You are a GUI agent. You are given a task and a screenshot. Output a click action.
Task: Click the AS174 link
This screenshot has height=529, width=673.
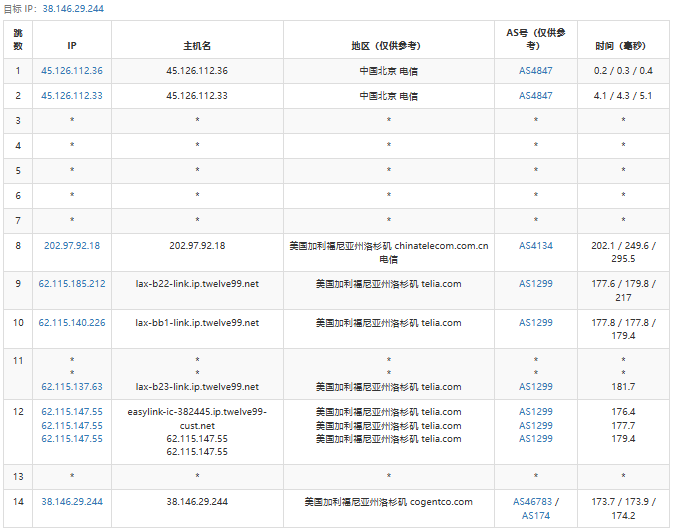coord(535,516)
